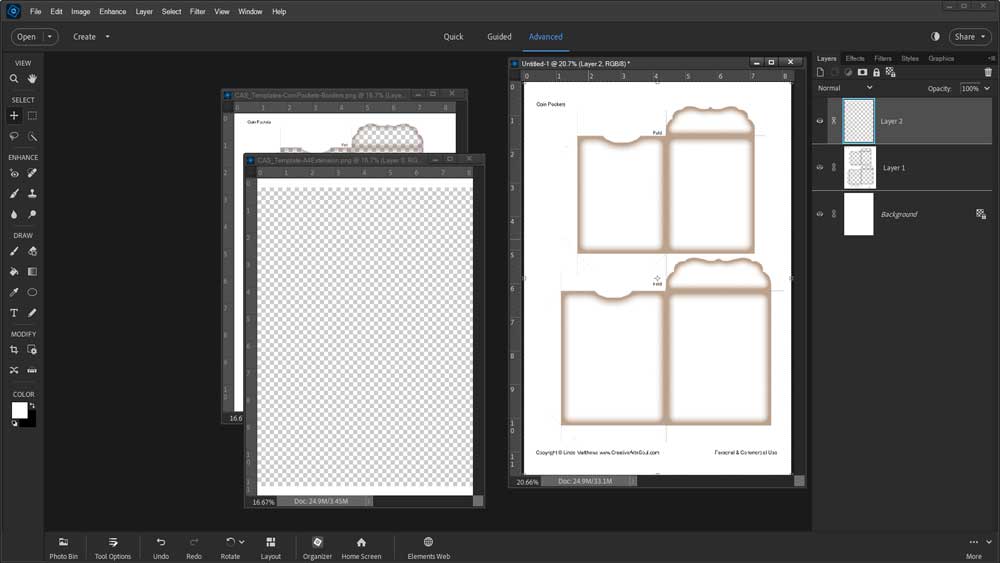This screenshot has height=563, width=1000.
Task: Switch to the Effects panel tab
Action: pyautogui.click(x=855, y=59)
